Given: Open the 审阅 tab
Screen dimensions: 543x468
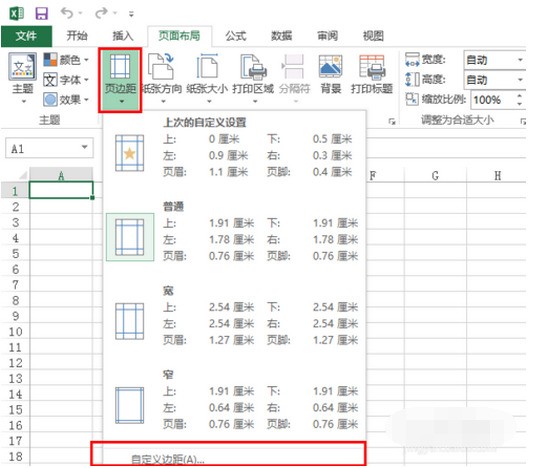Looking at the screenshot, I should pyautogui.click(x=327, y=36).
